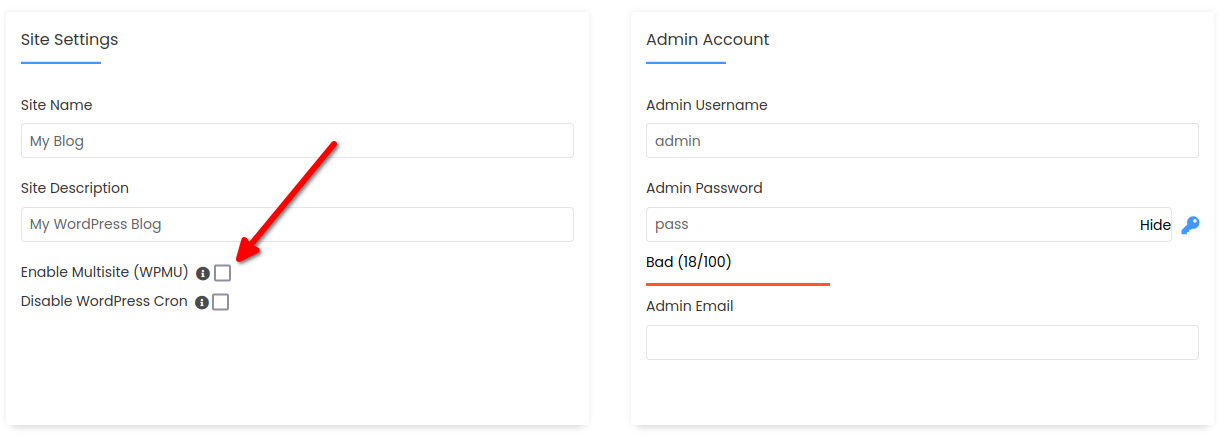
Task: Click the Disable WordPress Cron label text
Action: [x=104, y=301]
